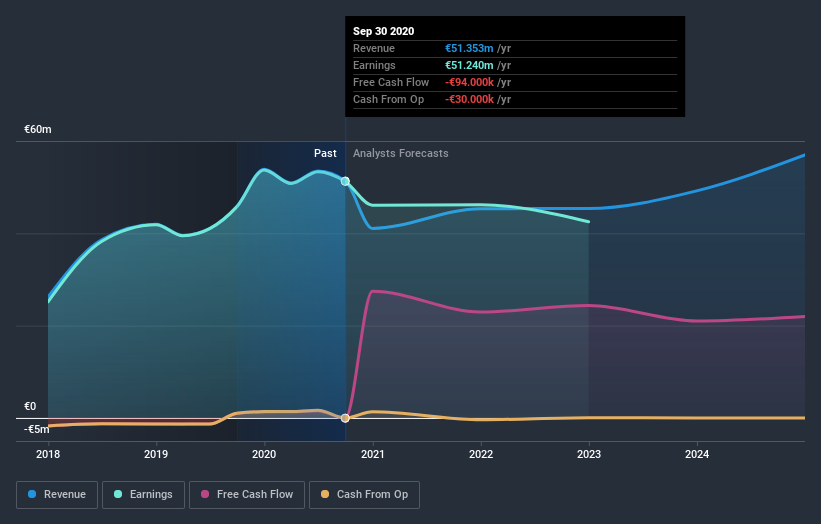Click the -€30.000k cash from op value
The image size is (821, 524).
[x=469, y=99]
